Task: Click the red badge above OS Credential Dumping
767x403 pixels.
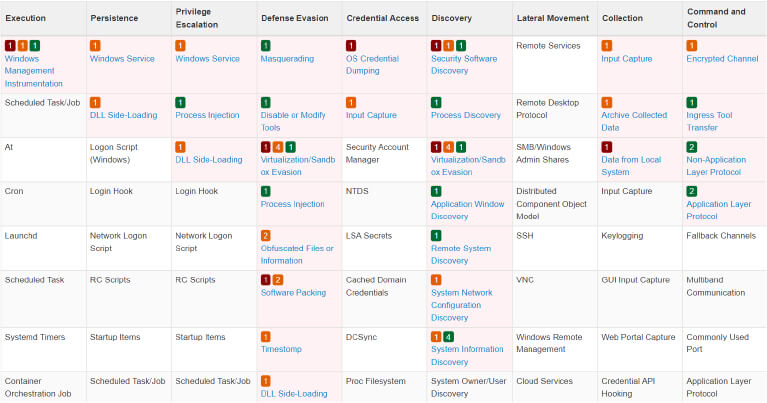Action: pos(351,46)
